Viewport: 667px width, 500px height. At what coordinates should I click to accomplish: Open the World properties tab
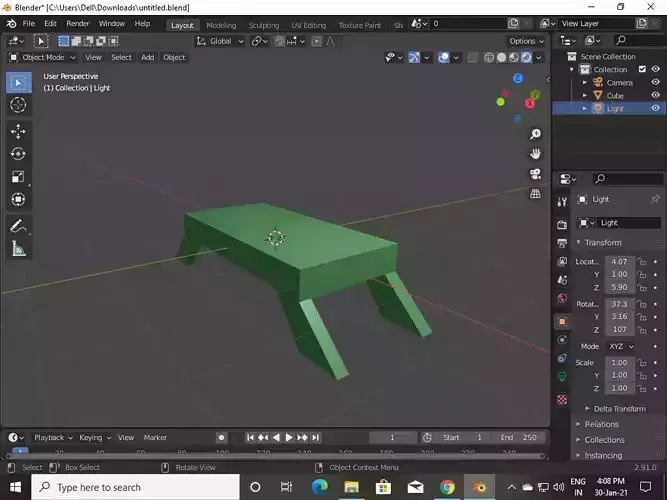tap(562, 298)
